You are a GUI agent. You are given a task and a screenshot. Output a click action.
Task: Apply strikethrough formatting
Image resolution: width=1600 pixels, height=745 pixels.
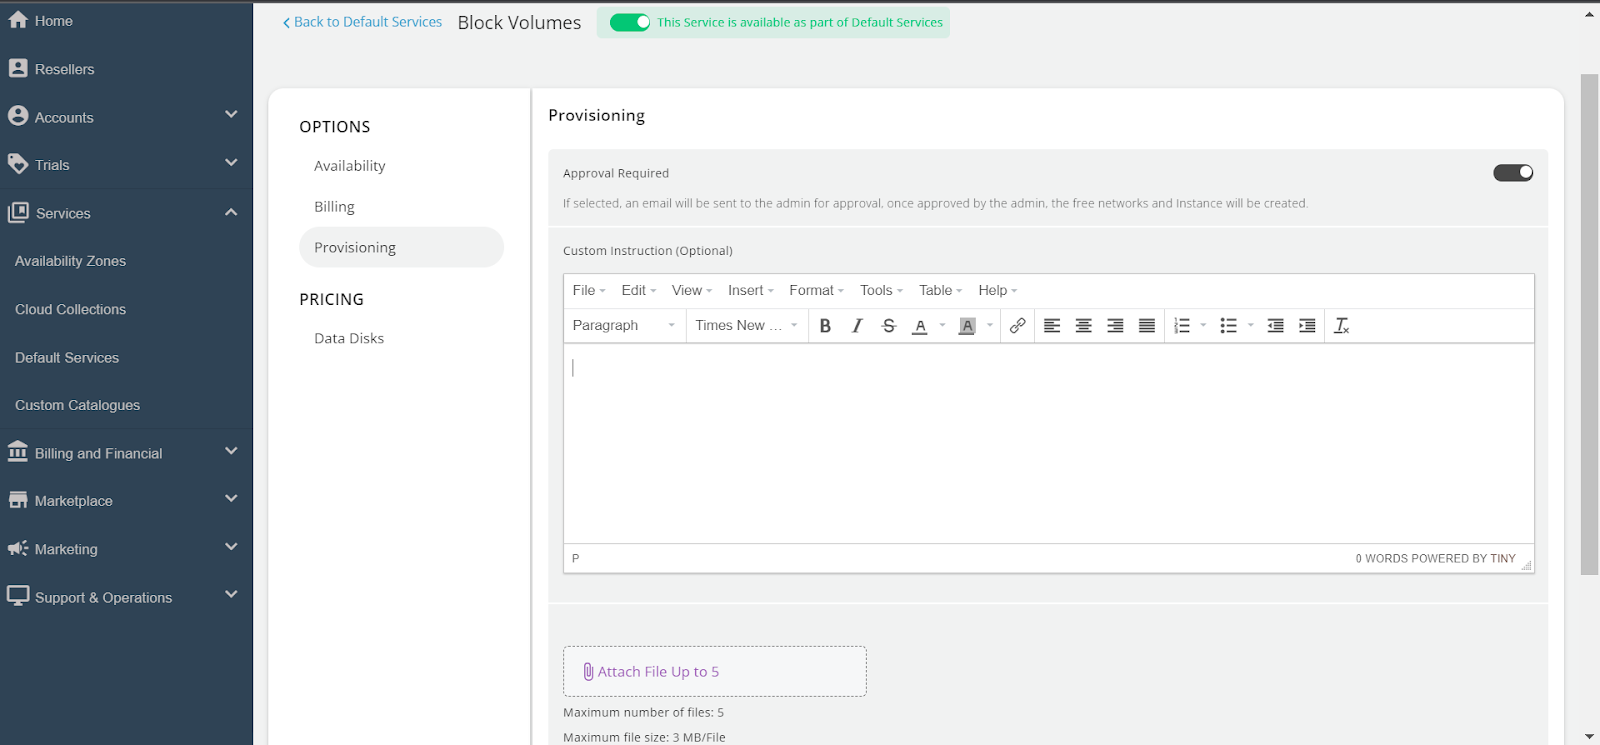(889, 326)
